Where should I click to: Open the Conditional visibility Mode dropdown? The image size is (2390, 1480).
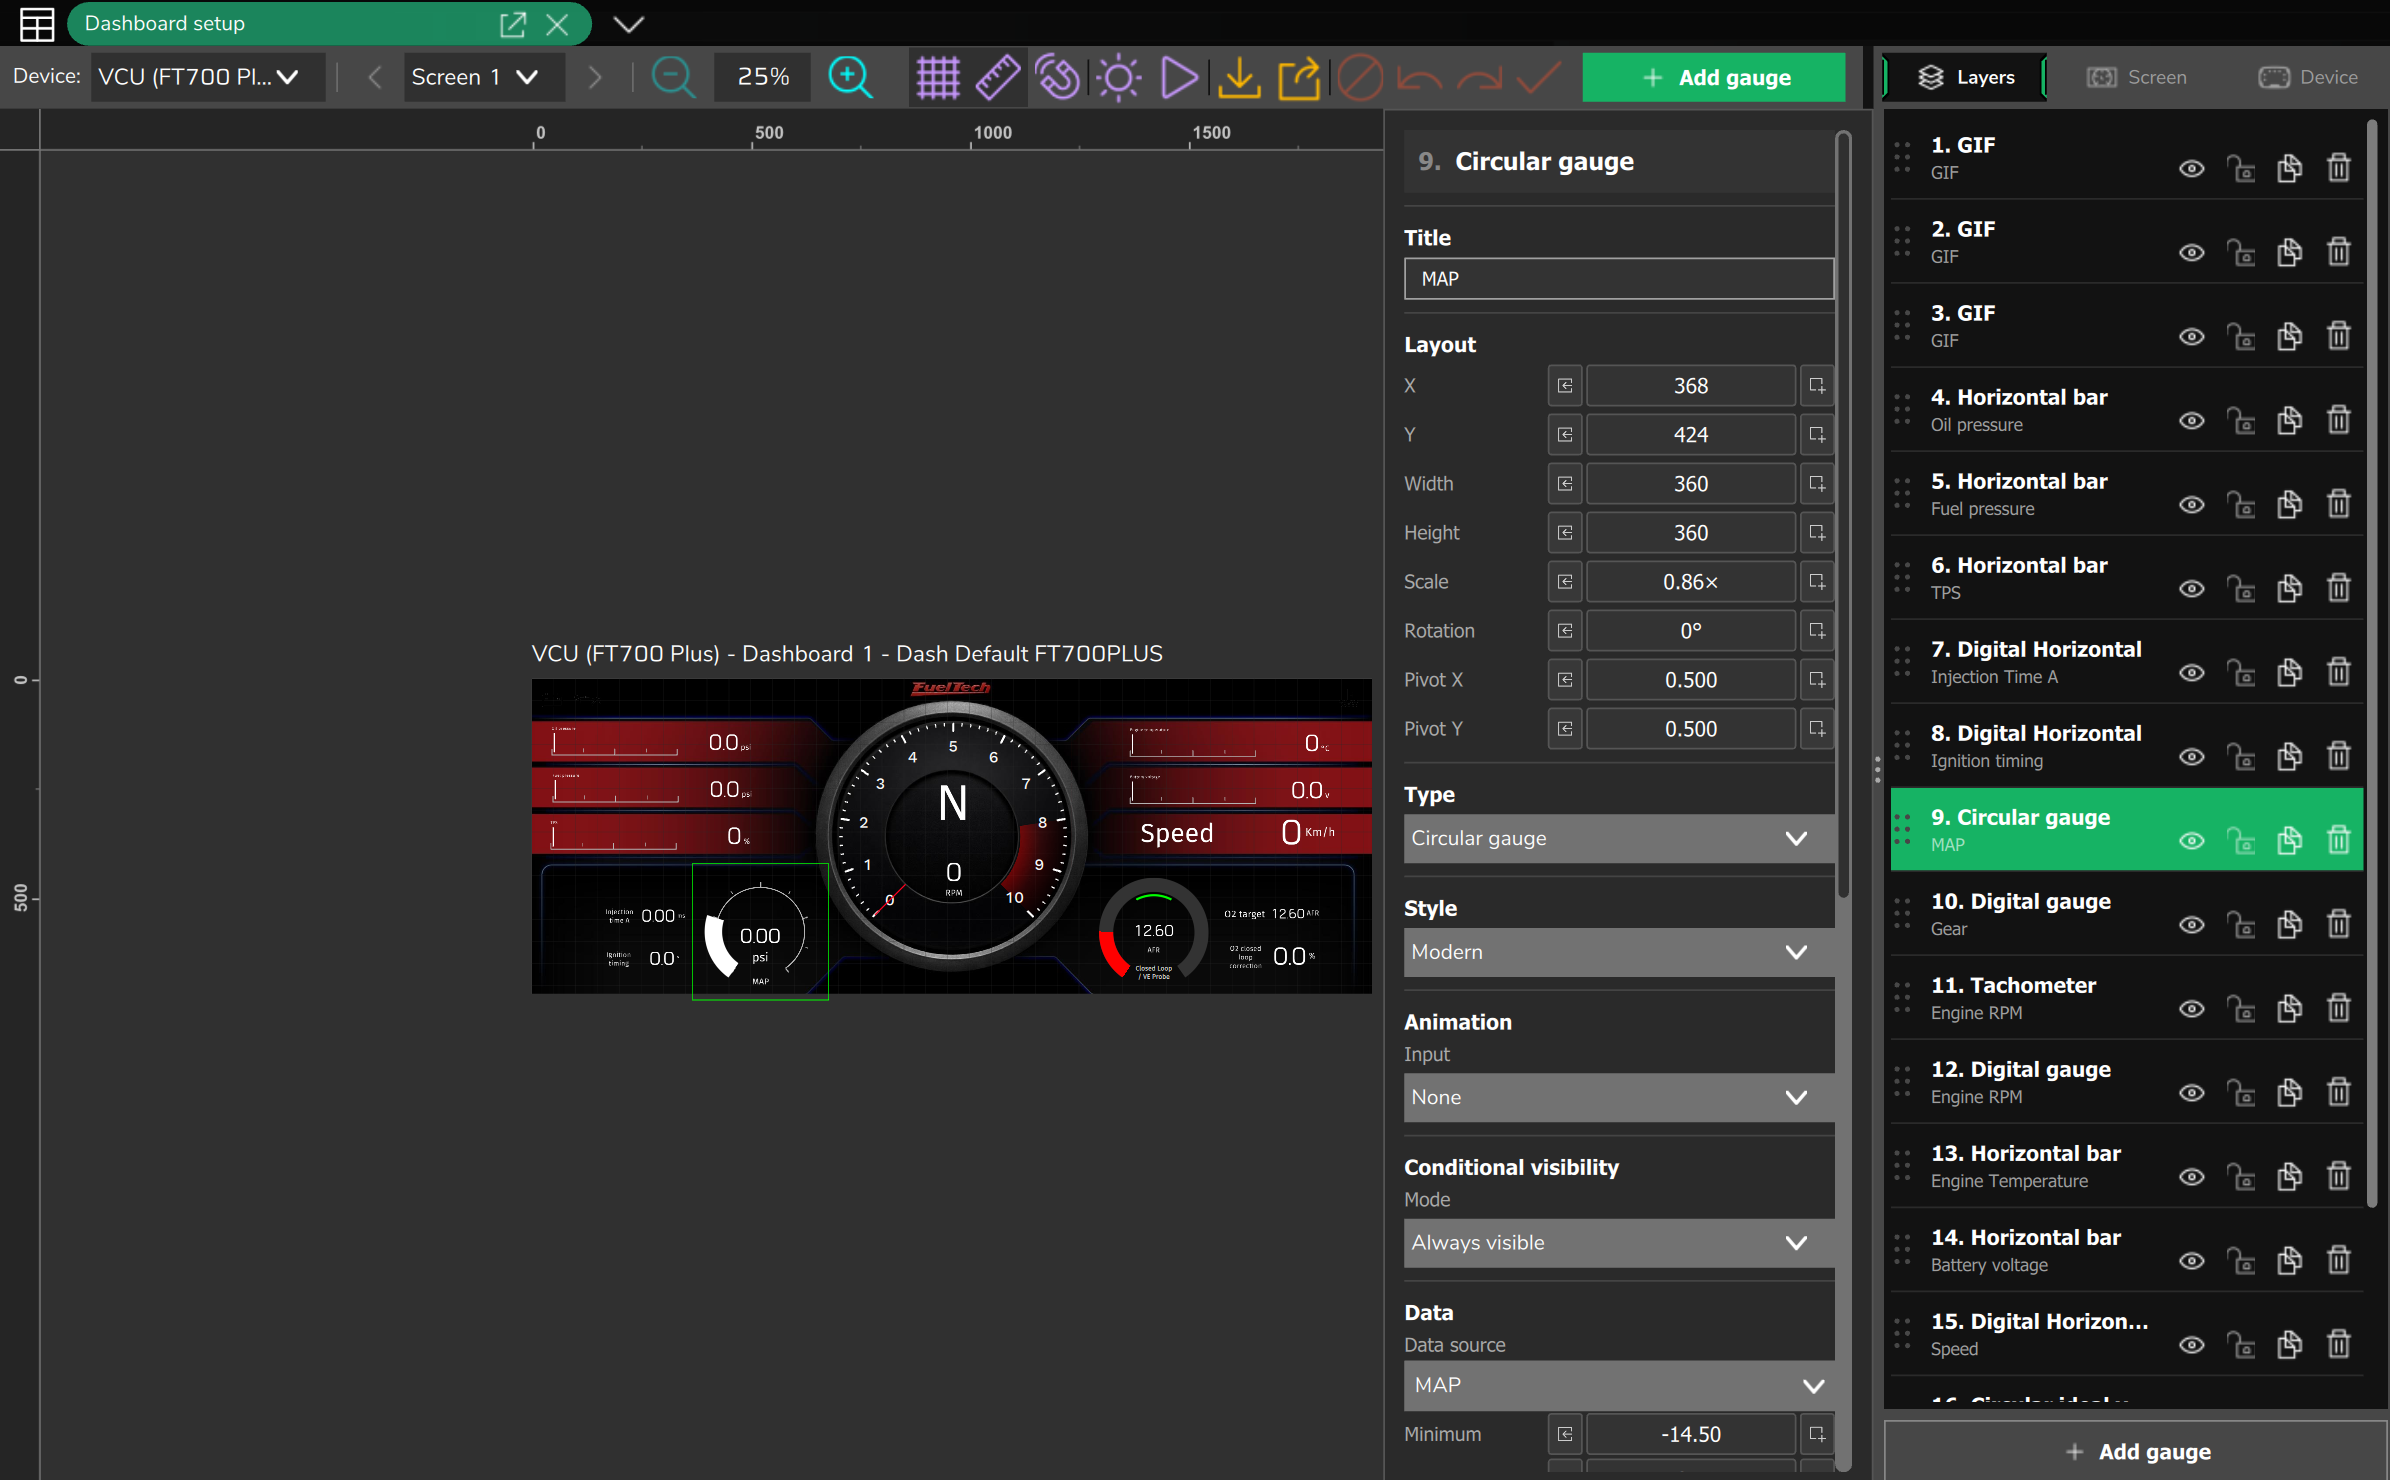1618,1242
